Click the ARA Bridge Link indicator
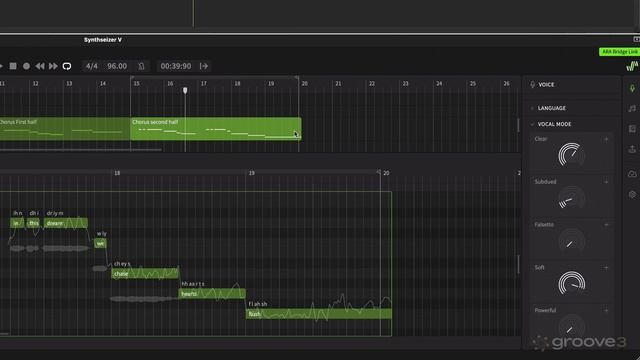 [x=619, y=52]
